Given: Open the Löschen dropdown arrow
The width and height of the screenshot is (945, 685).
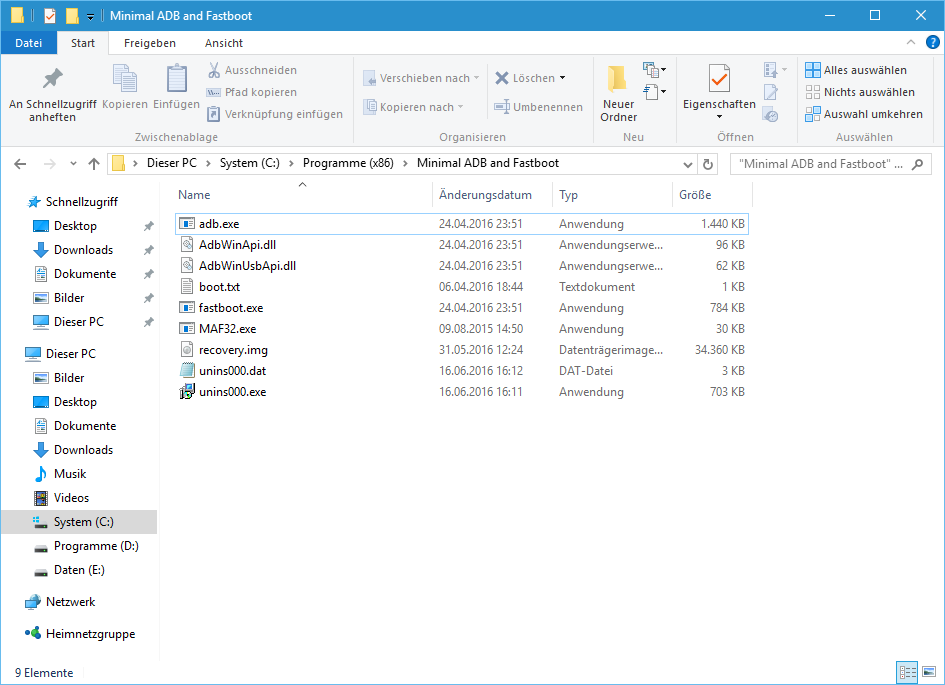Looking at the screenshot, I should (562, 78).
